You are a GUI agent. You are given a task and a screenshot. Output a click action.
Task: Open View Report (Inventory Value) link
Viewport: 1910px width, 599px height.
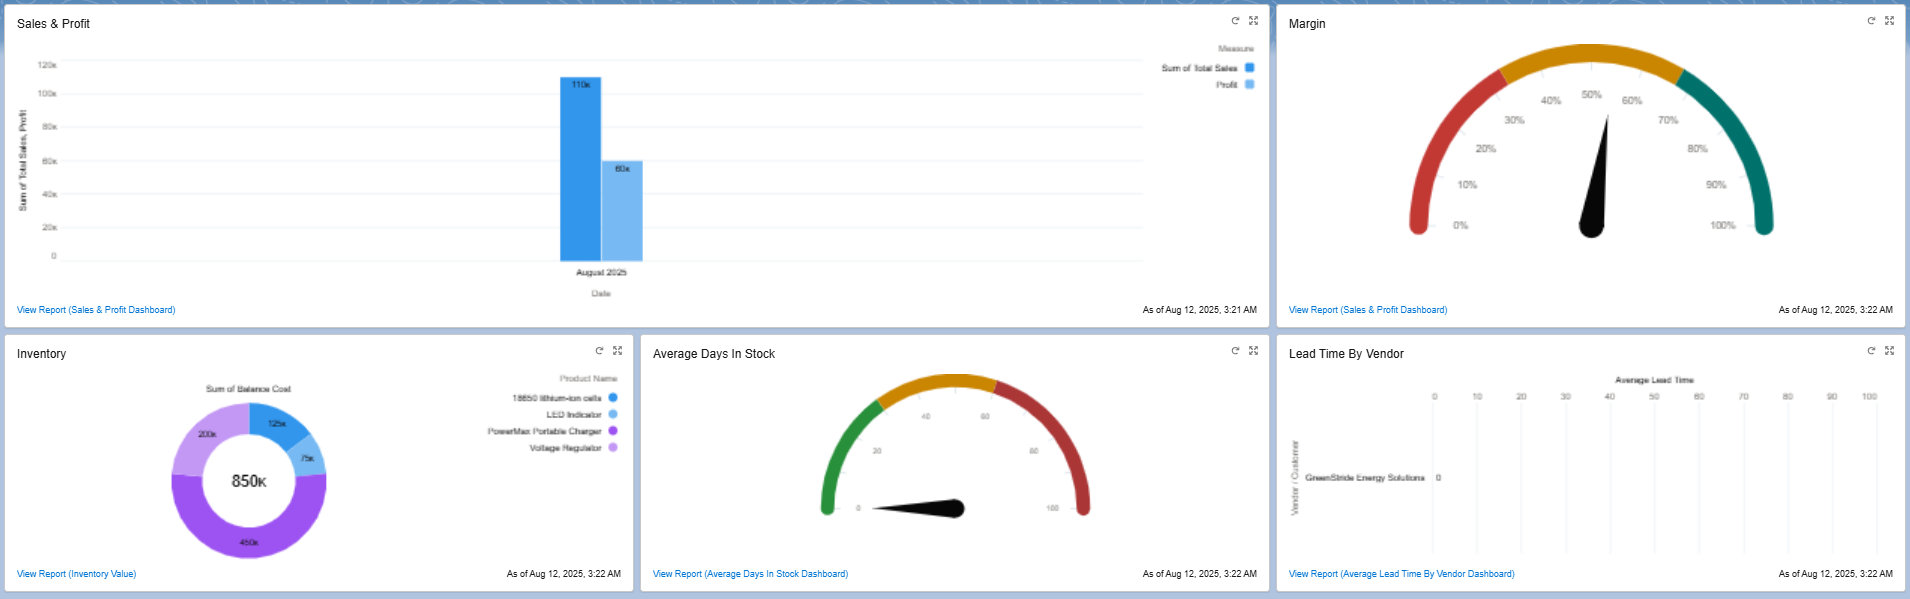[76, 574]
